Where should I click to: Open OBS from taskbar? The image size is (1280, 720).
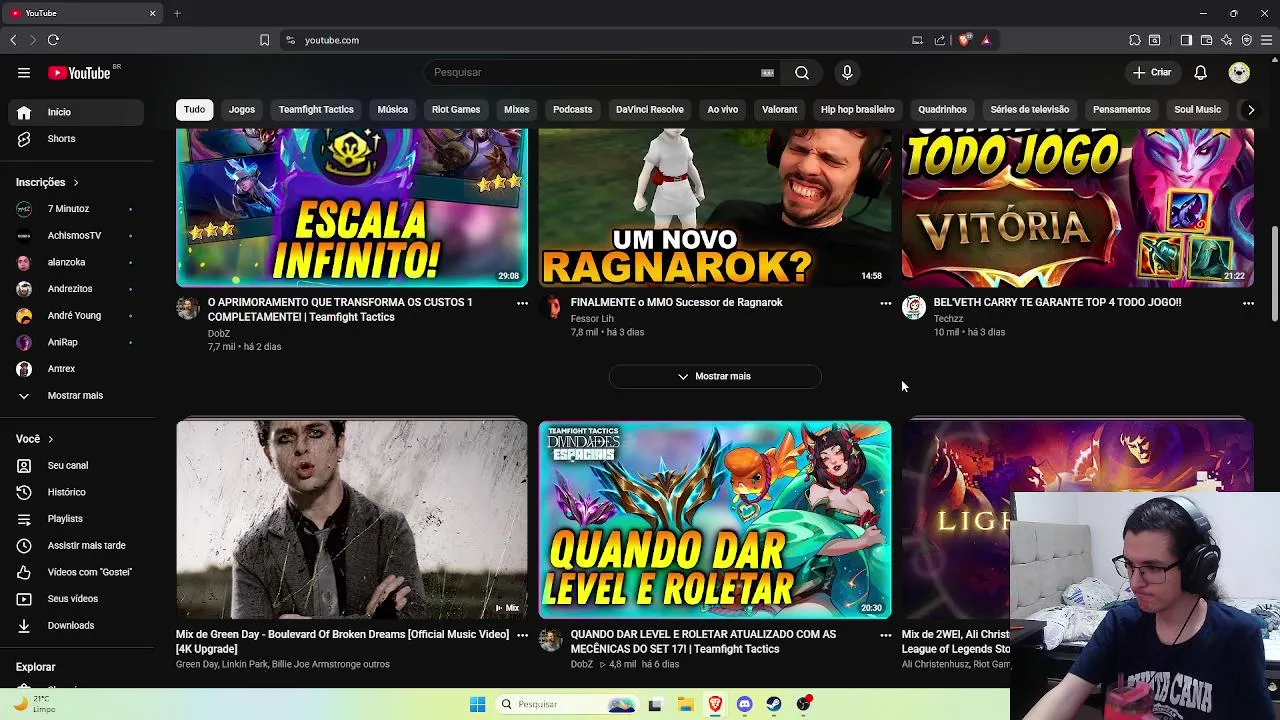(x=804, y=704)
